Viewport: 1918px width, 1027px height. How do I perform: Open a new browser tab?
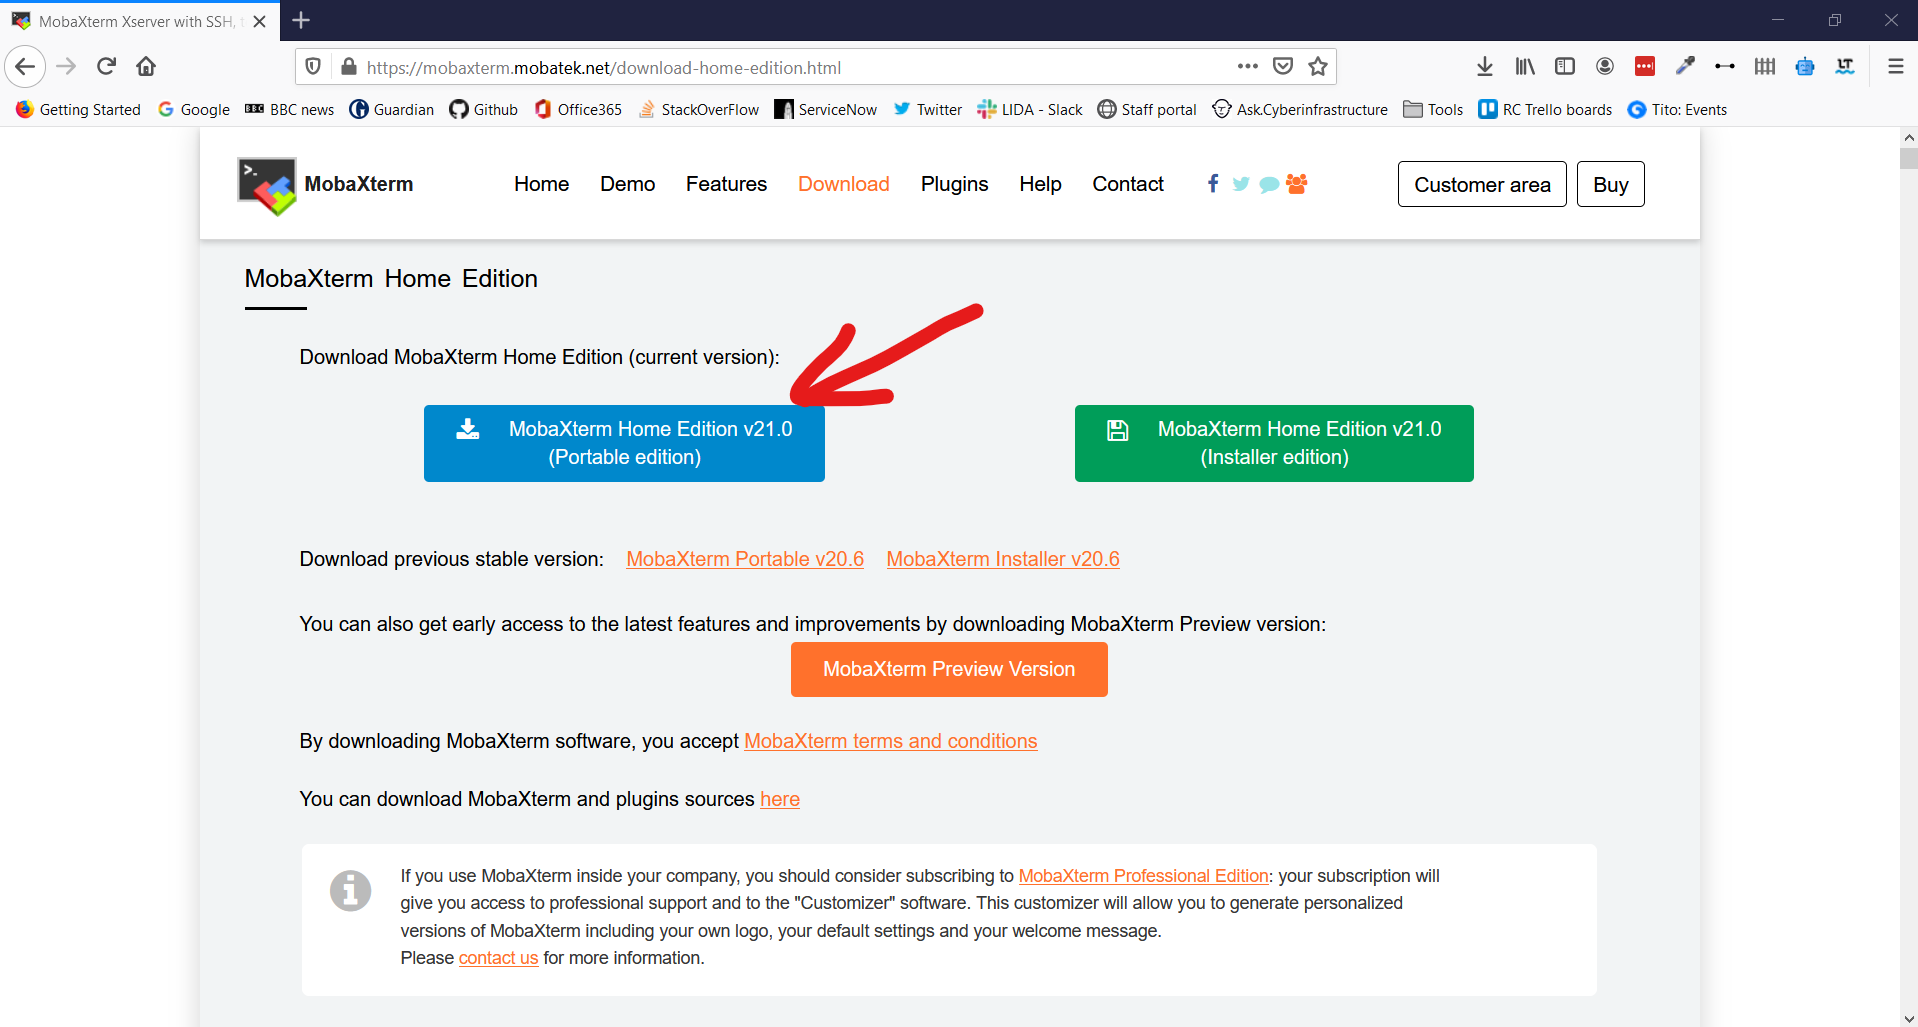point(301,20)
